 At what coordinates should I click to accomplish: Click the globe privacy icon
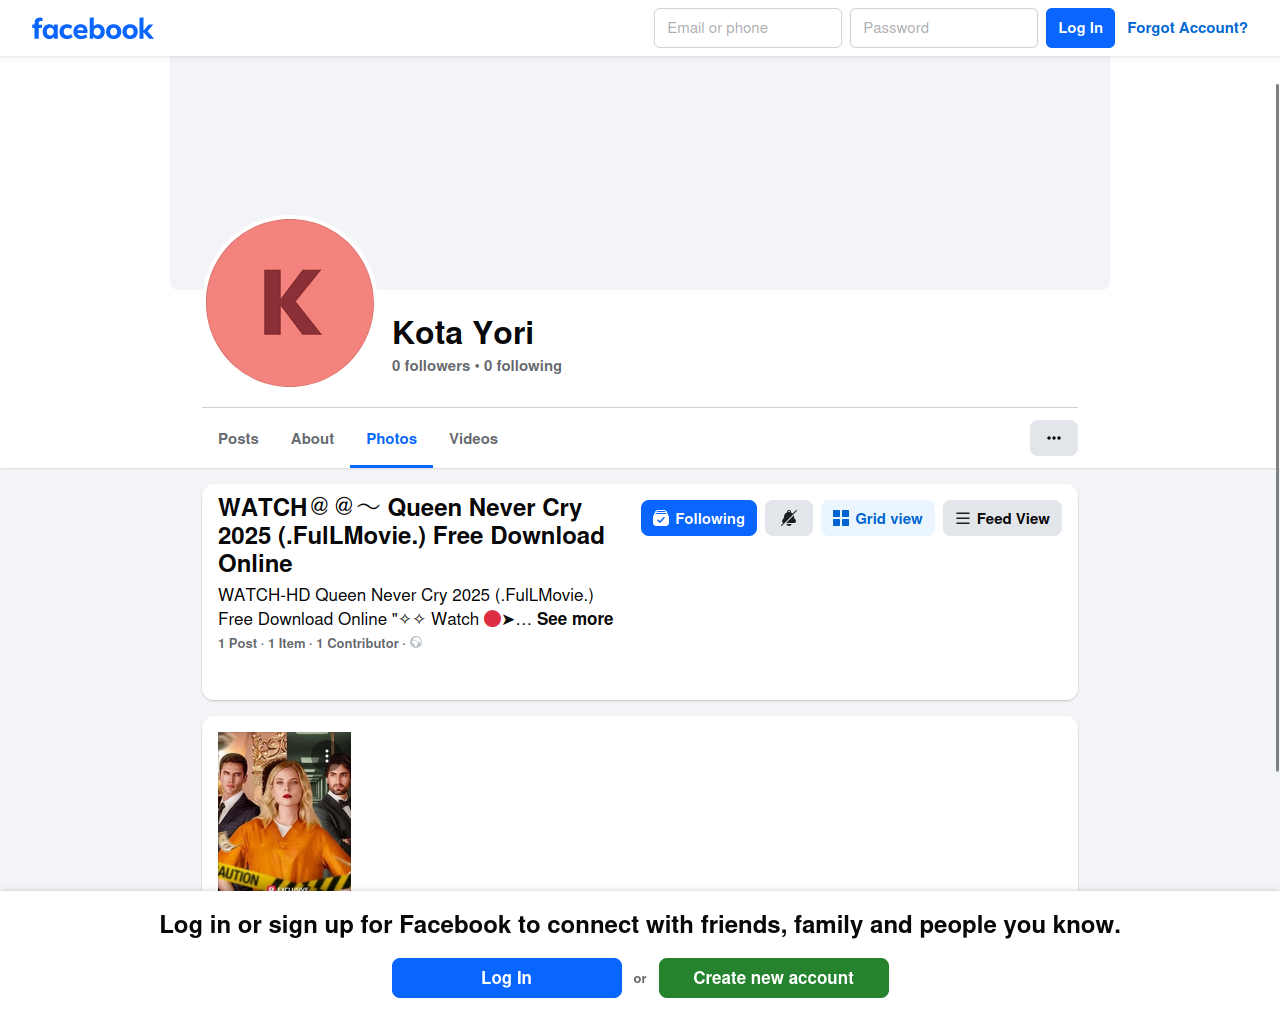tap(416, 643)
